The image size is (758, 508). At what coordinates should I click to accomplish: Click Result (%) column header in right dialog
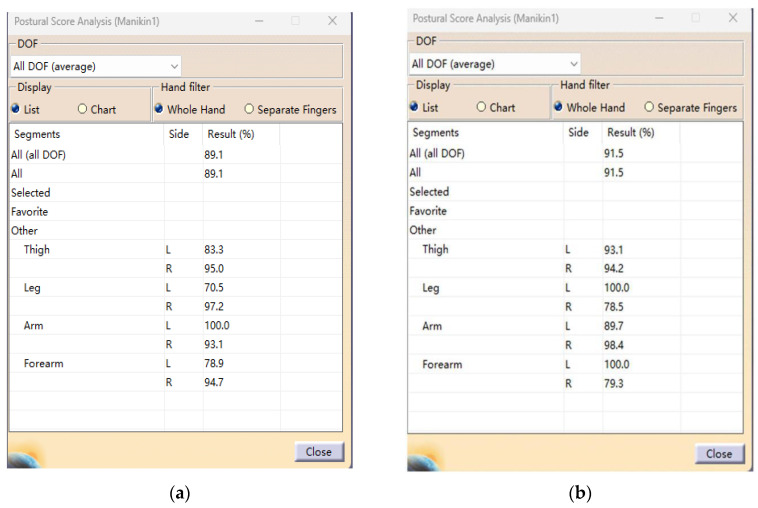(x=632, y=132)
